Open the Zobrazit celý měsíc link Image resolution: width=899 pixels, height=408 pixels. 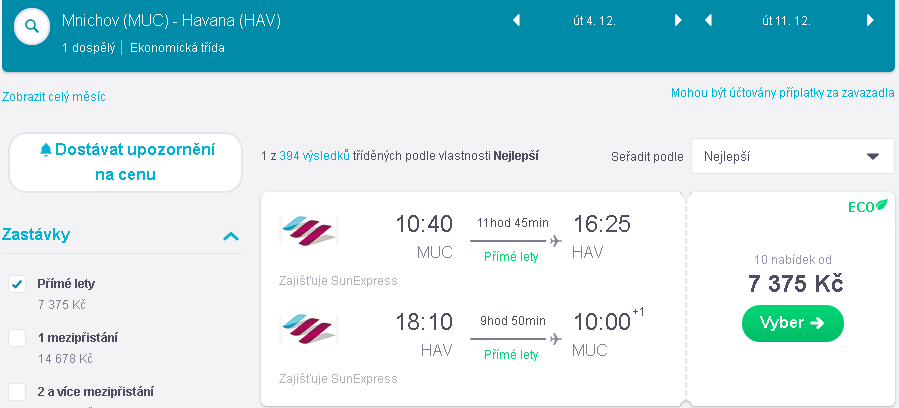pos(54,96)
